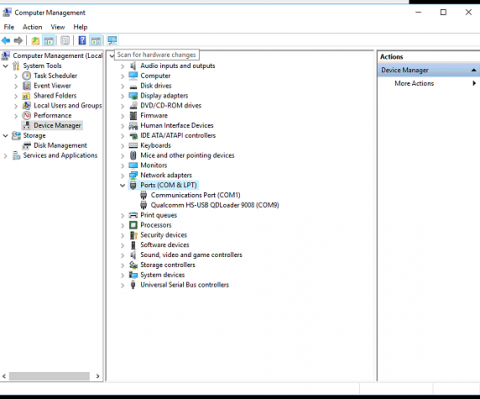
Task: Click the Forward arrow toolbar icon
Action: tap(18, 41)
